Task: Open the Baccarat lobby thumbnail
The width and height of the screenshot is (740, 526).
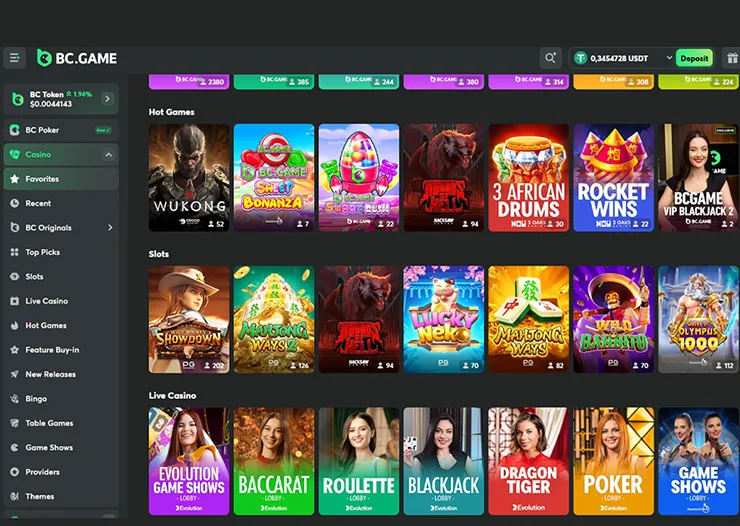Action: [274, 461]
